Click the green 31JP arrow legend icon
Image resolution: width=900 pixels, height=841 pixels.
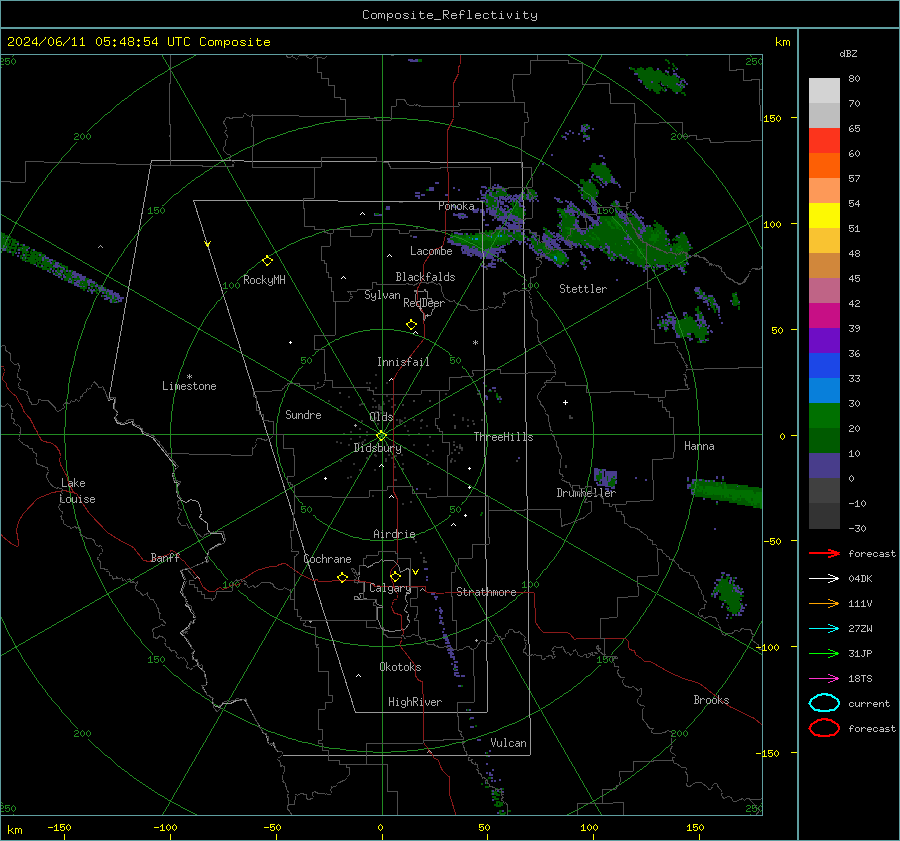coord(824,653)
